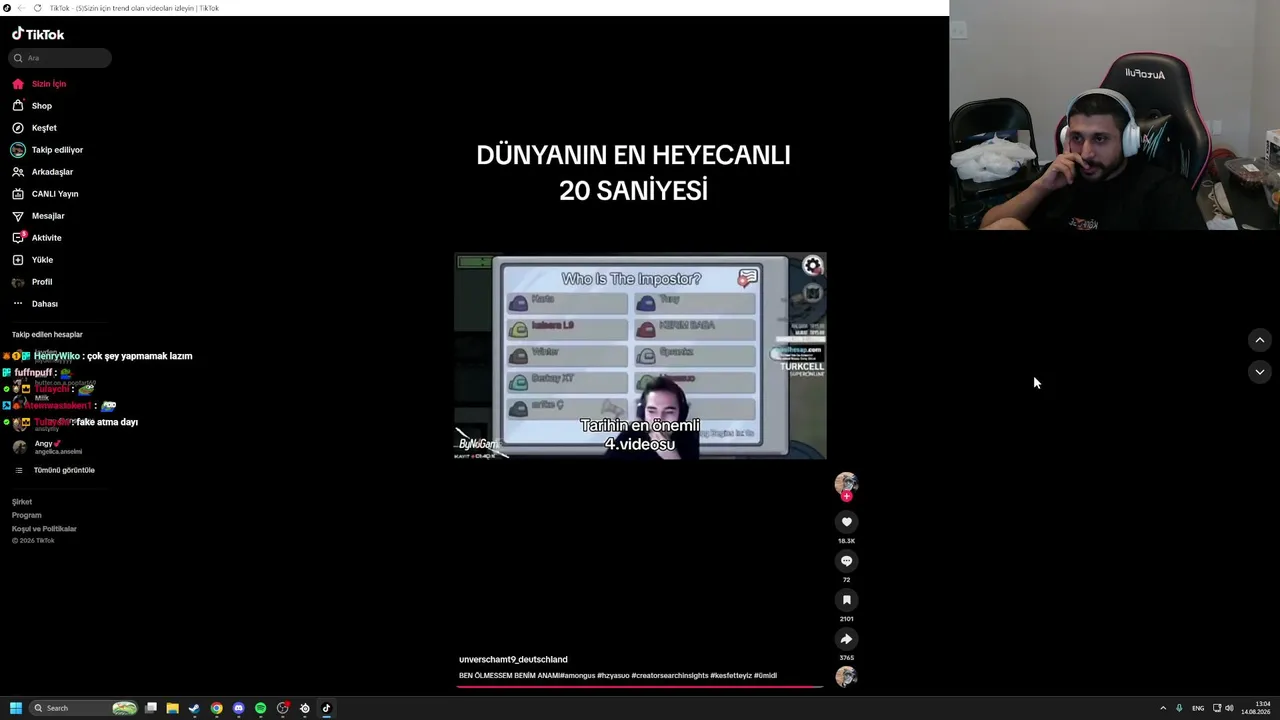This screenshot has height=720, width=1280.
Task: Open Takip ediliyor following feed
Action: coord(48,150)
